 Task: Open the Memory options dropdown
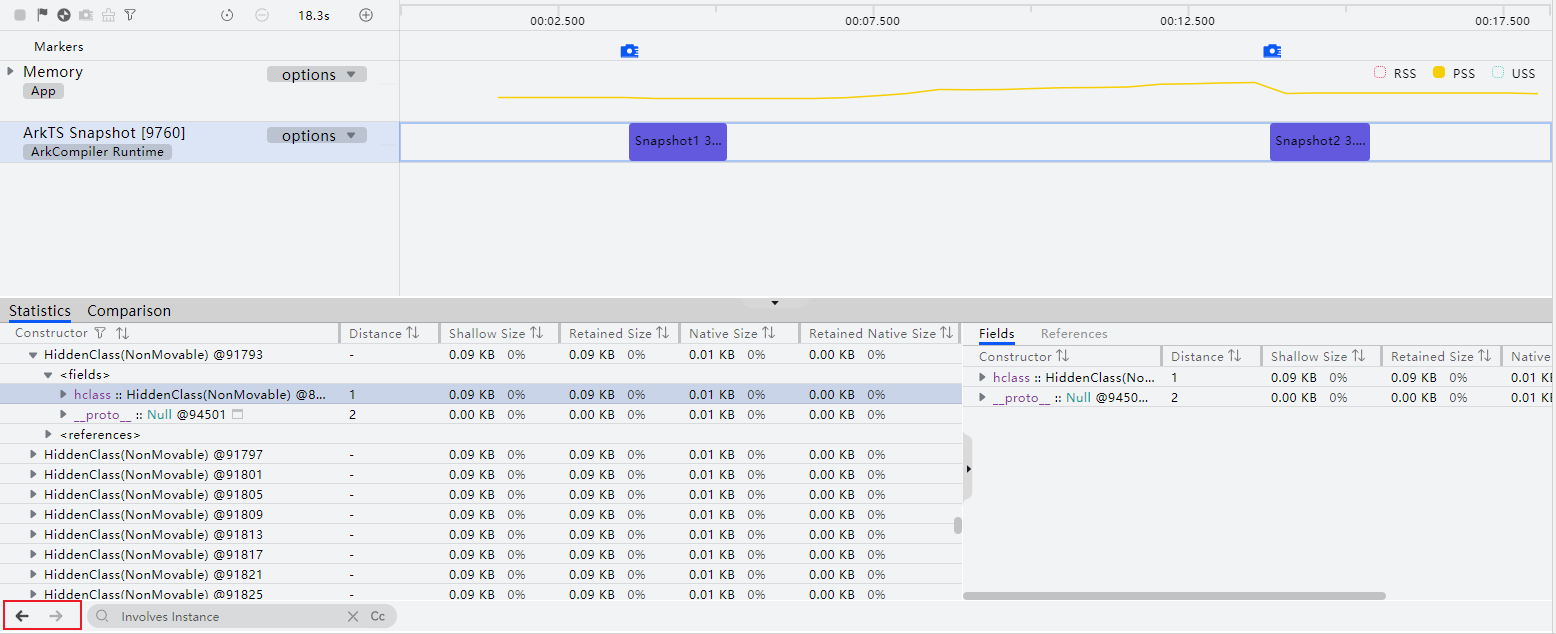317,74
